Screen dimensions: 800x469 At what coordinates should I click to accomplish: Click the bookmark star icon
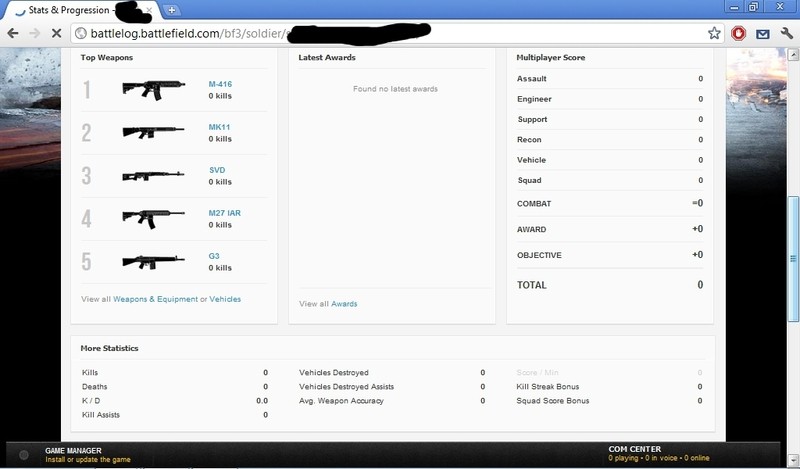tap(714, 33)
